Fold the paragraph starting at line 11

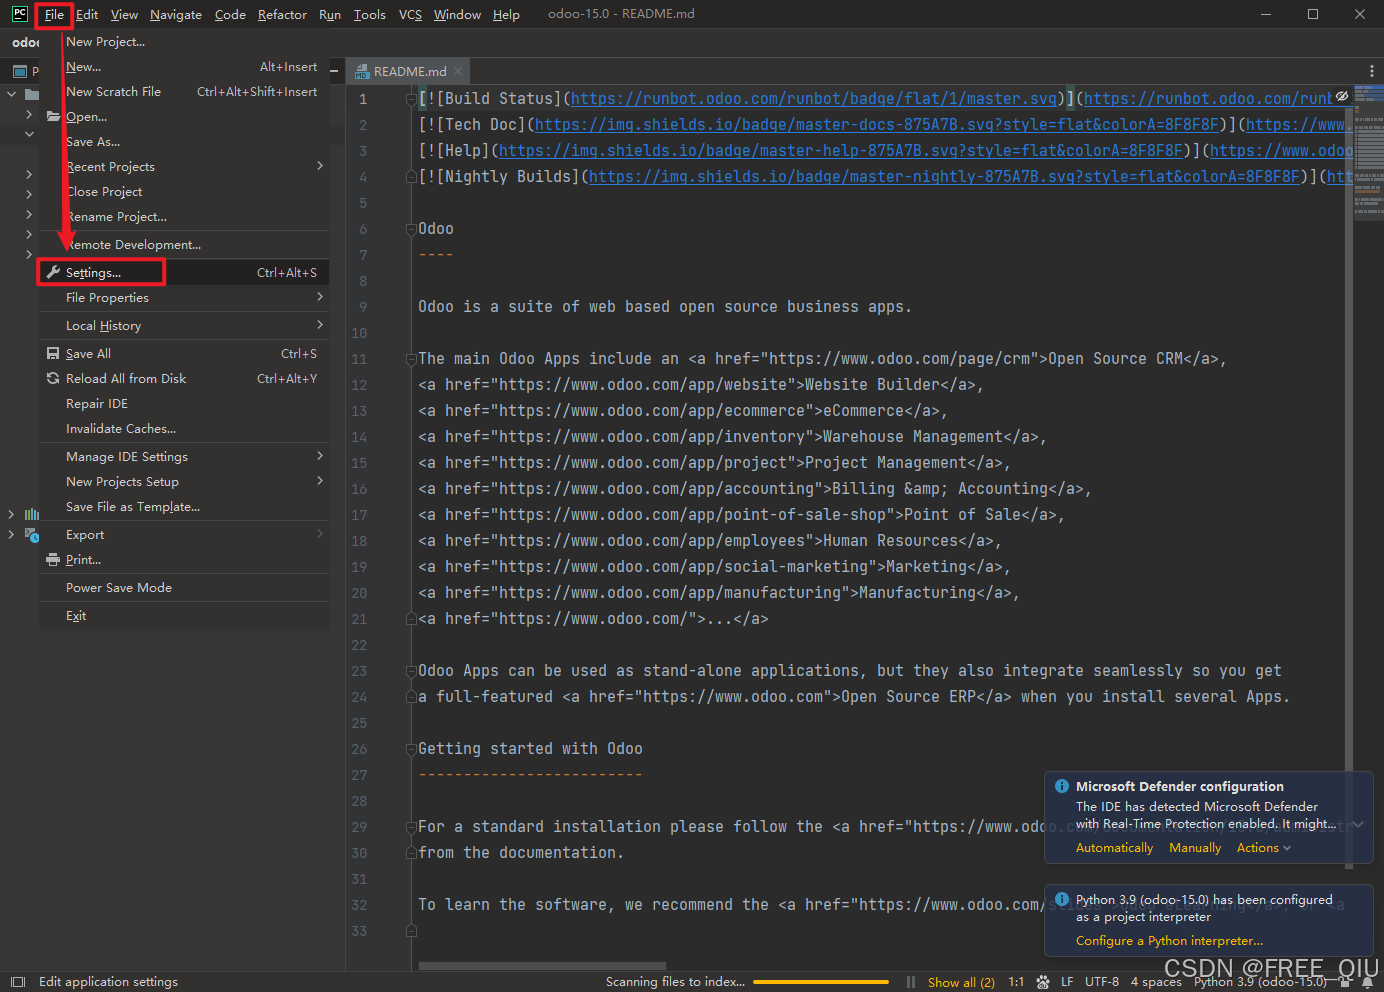pyautogui.click(x=411, y=359)
